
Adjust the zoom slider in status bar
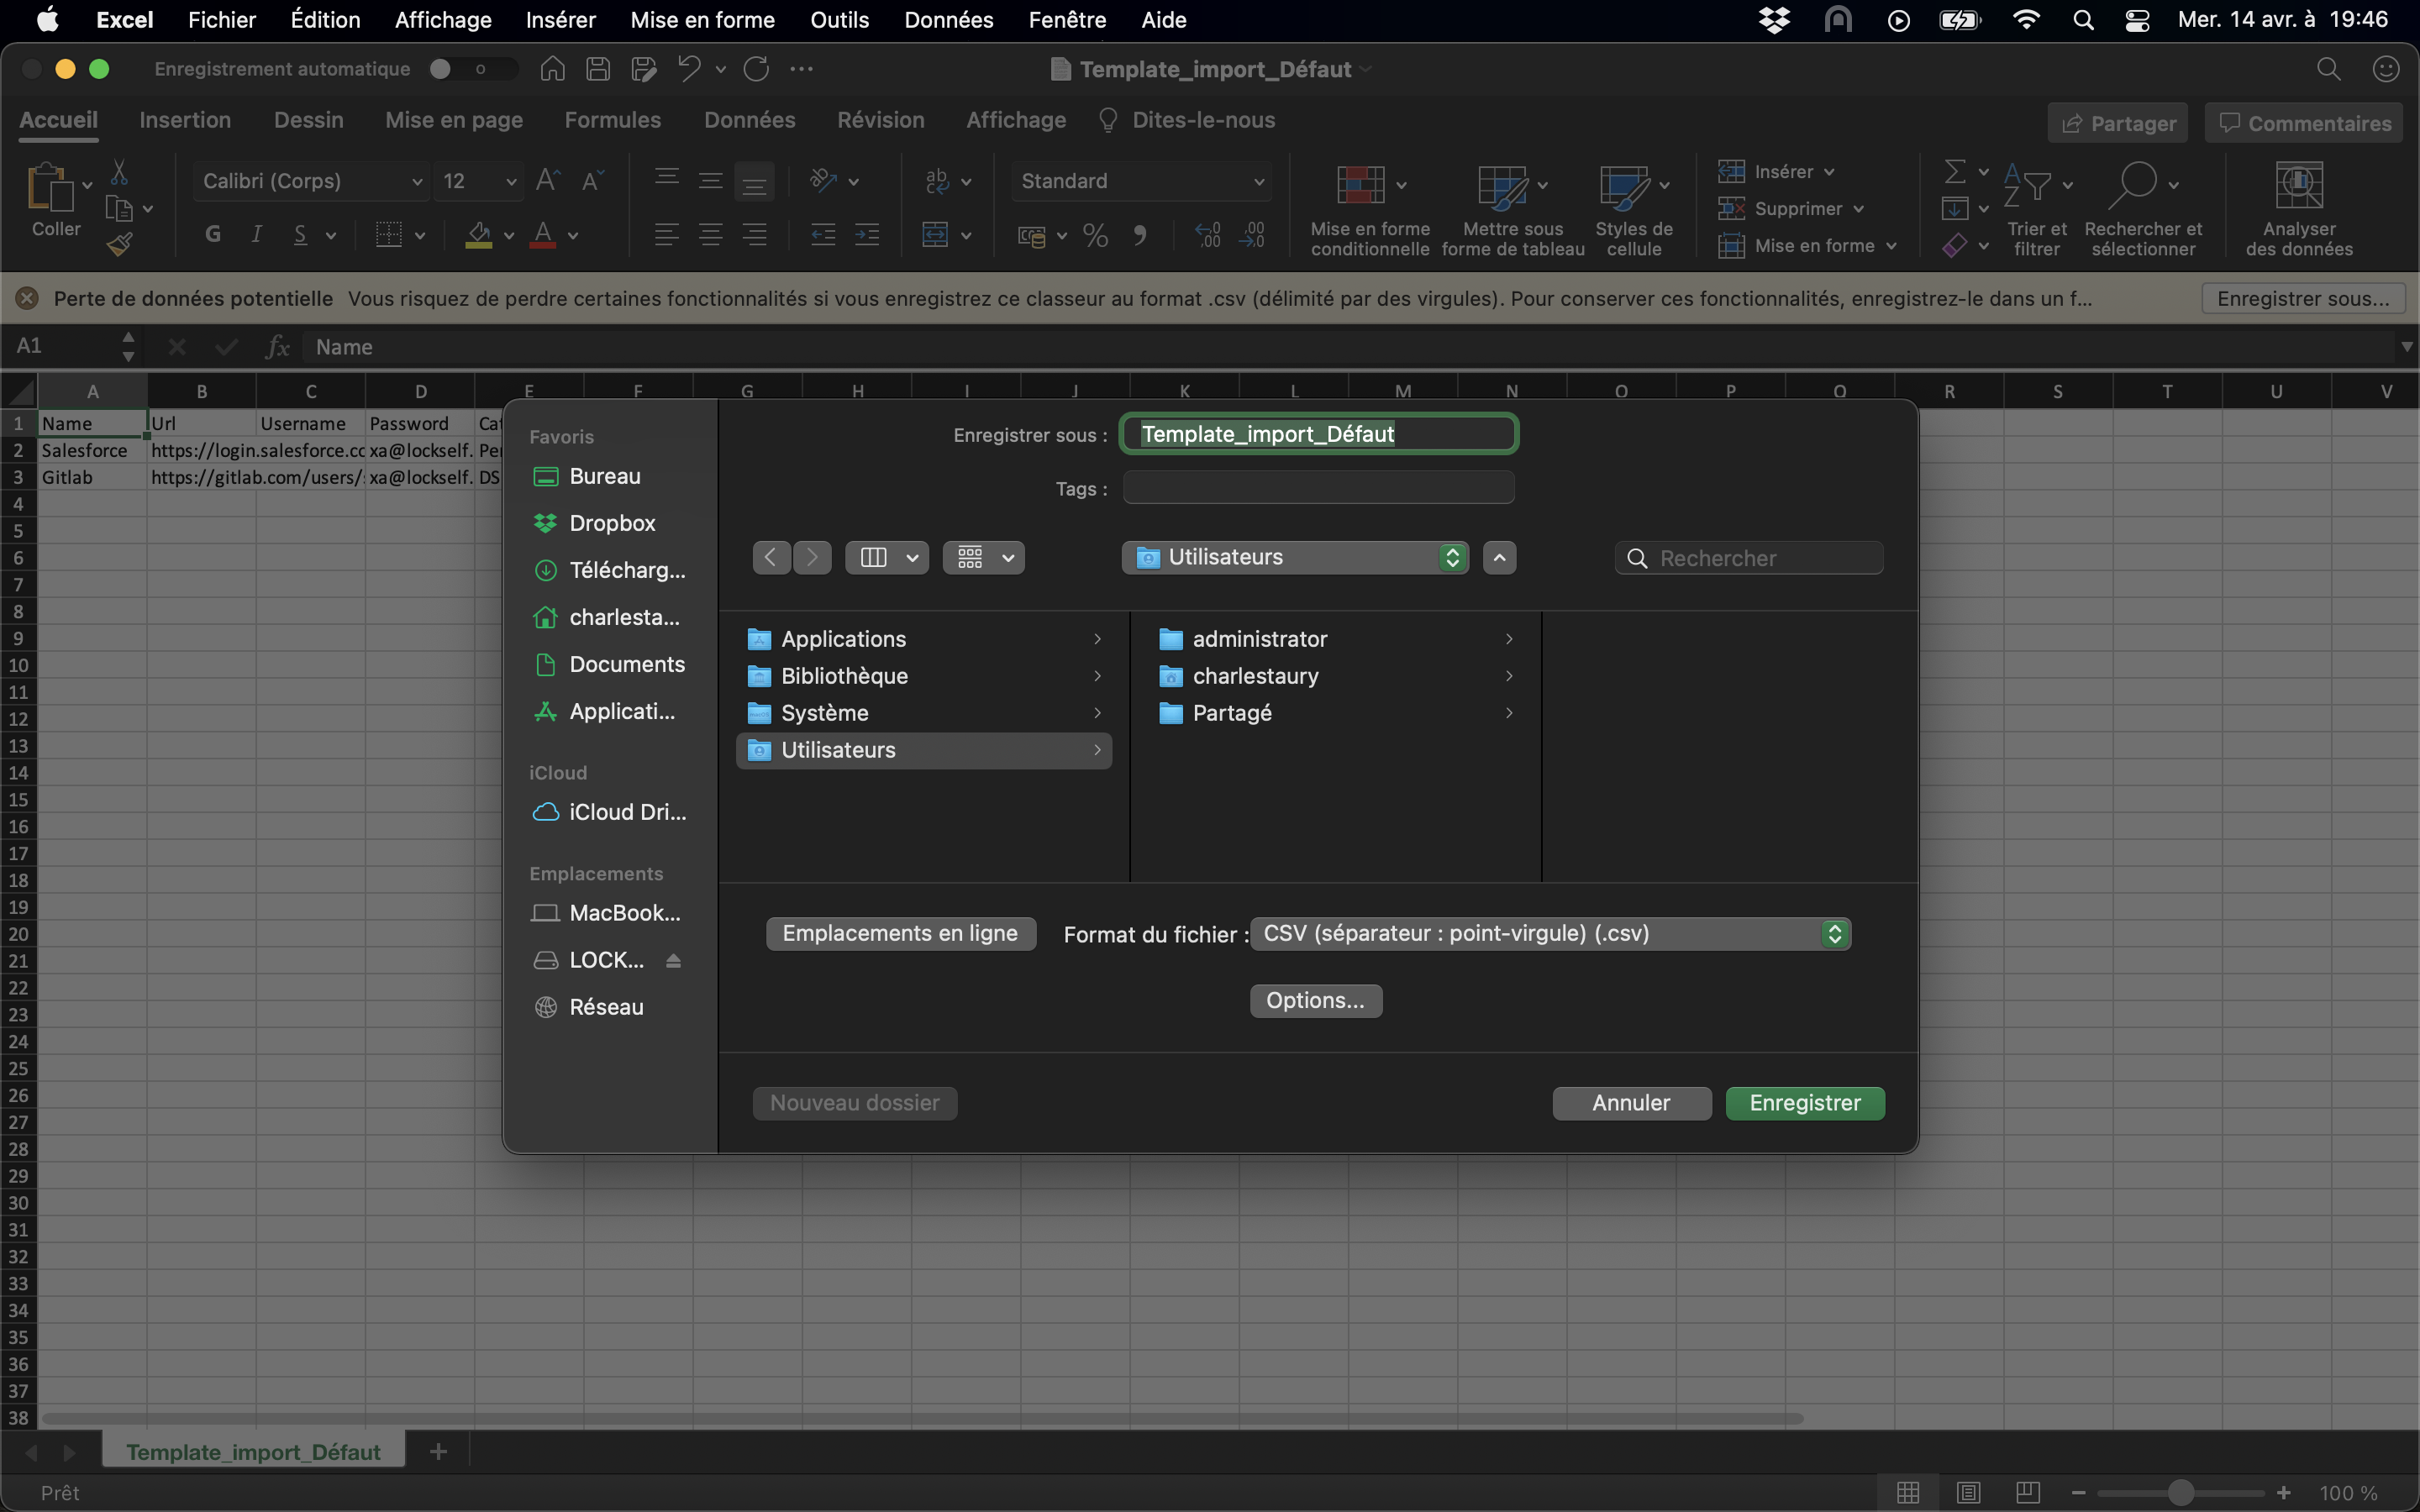pos(2180,1492)
